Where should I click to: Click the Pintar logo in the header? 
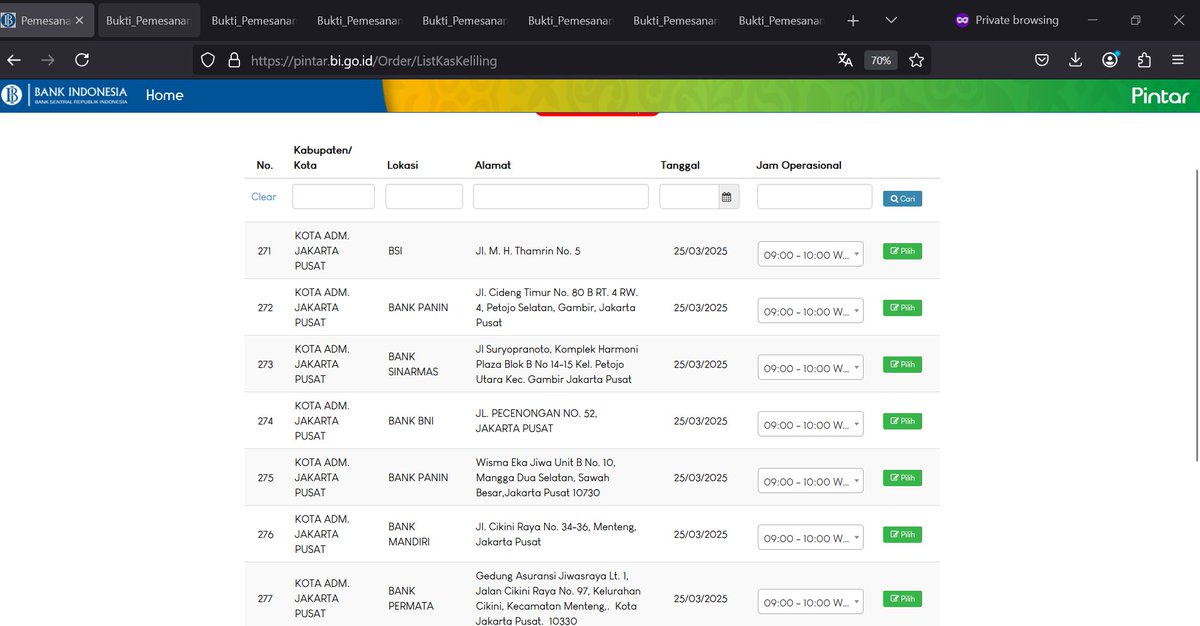tap(1160, 96)
